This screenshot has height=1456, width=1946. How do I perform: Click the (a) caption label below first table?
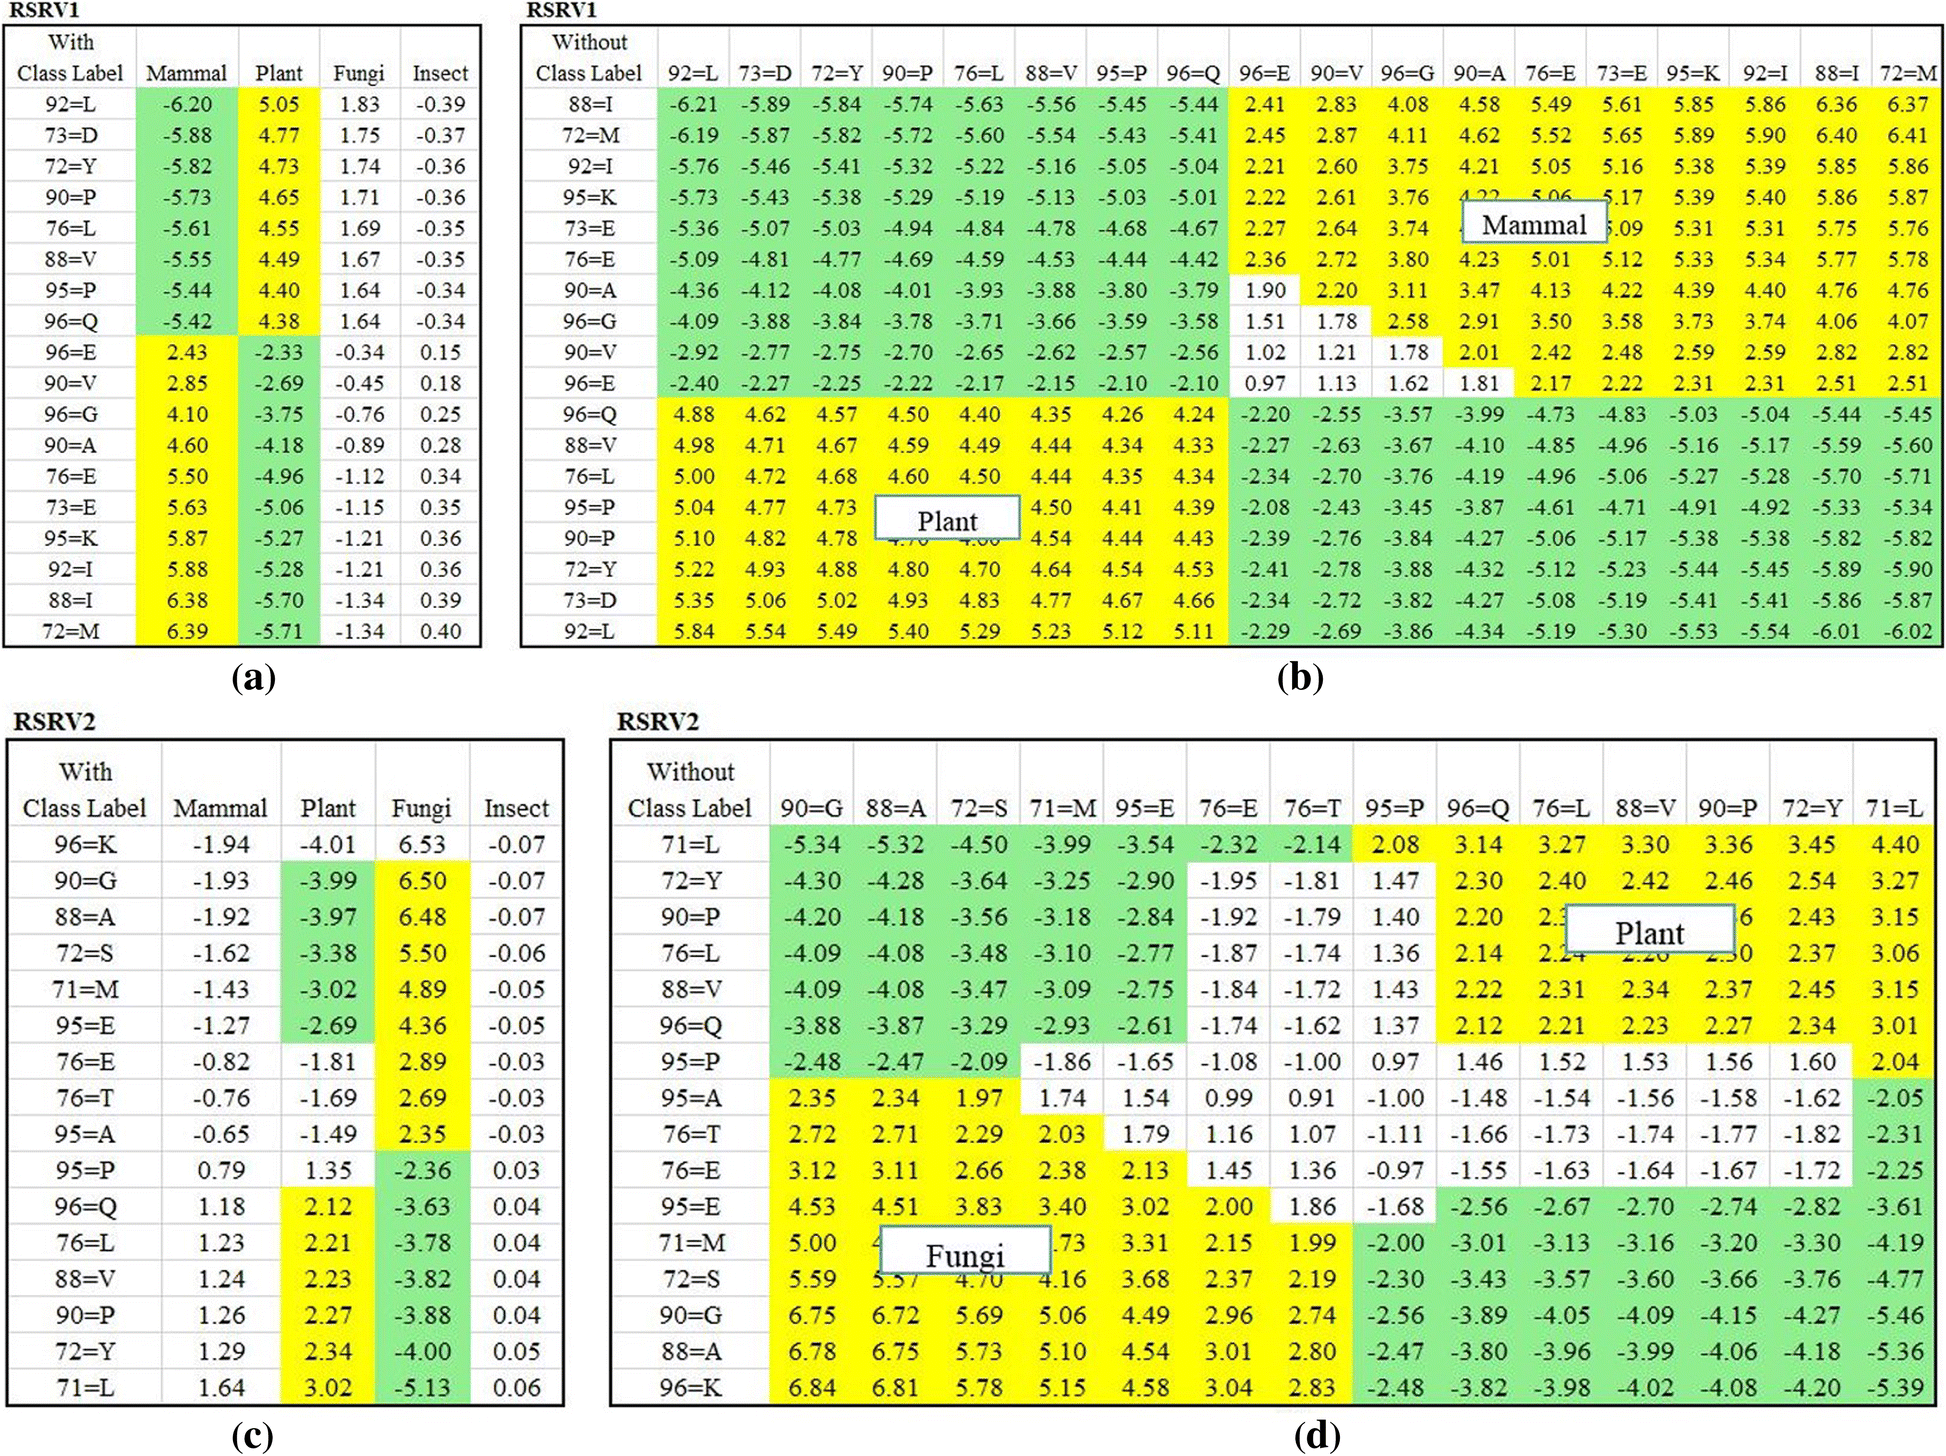(x=253, y=678)
